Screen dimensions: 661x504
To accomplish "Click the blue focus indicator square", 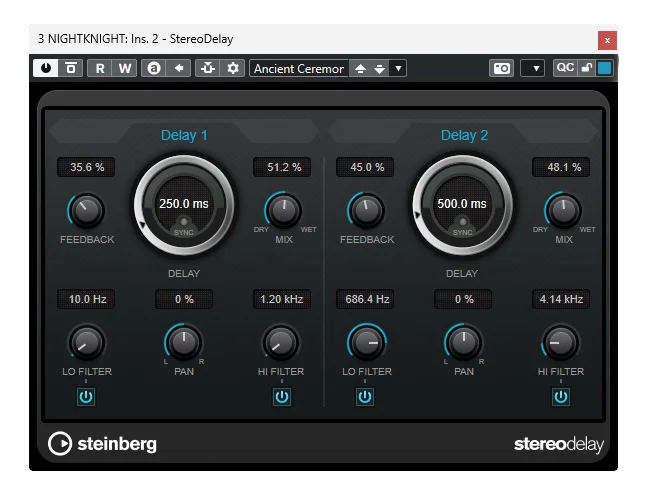I will (605, 68).
